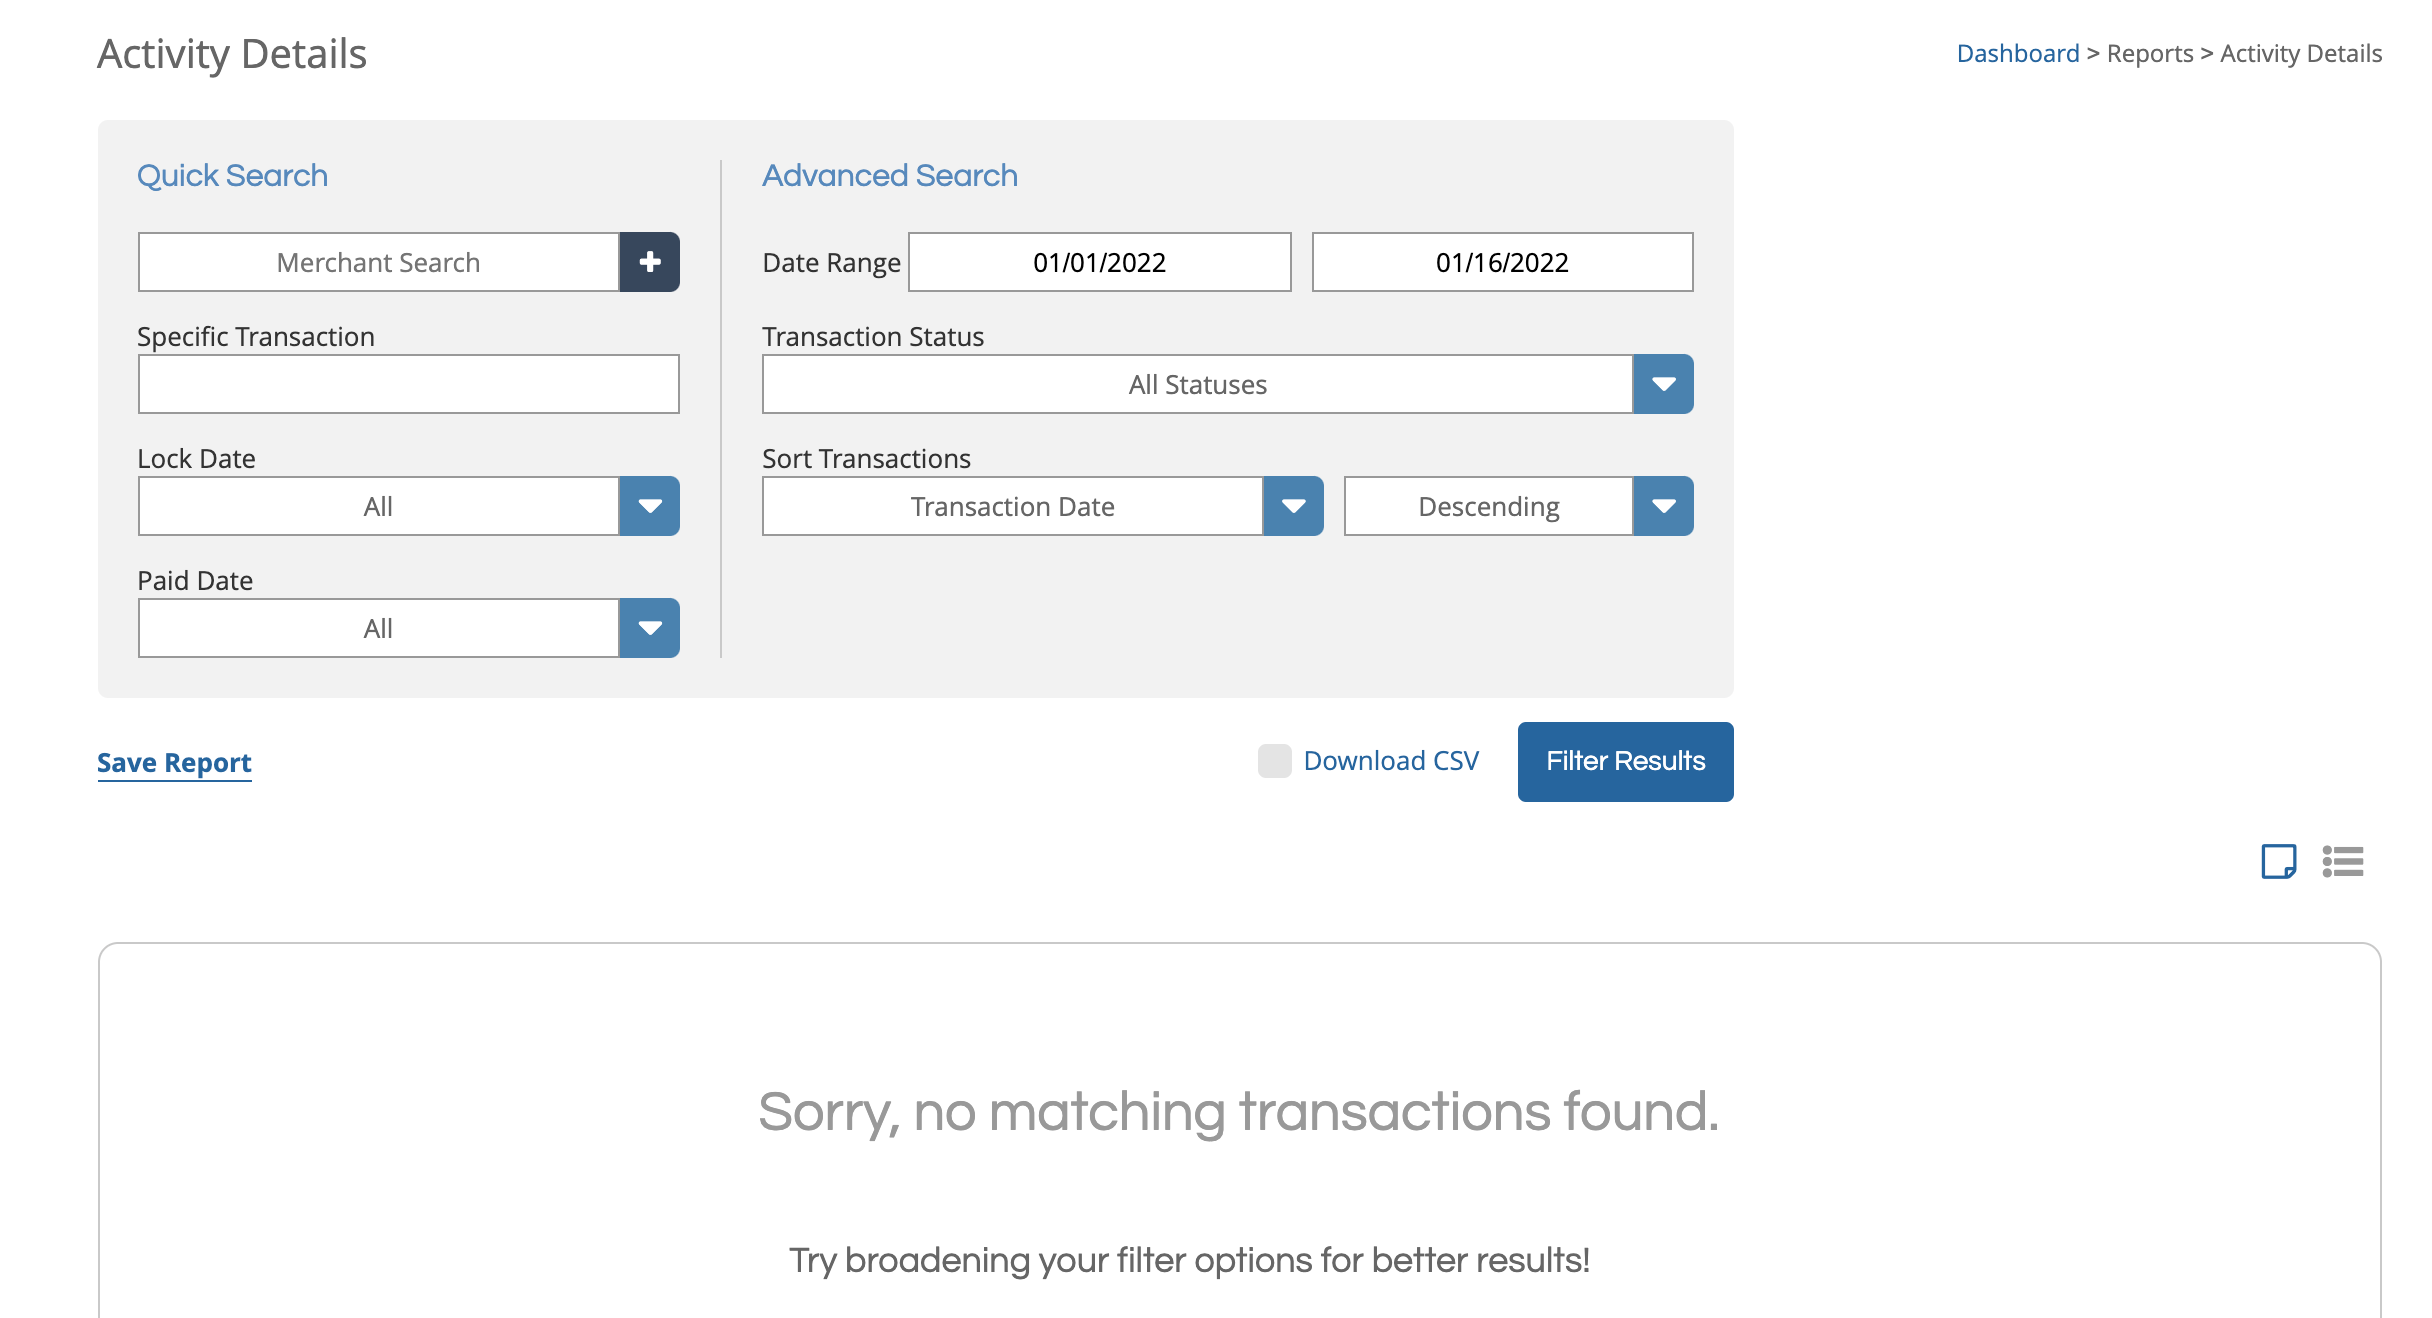This screenshot has width=2432, height=1318.
Task: Click the Filter Results button
Action: tap(1625, 762)
